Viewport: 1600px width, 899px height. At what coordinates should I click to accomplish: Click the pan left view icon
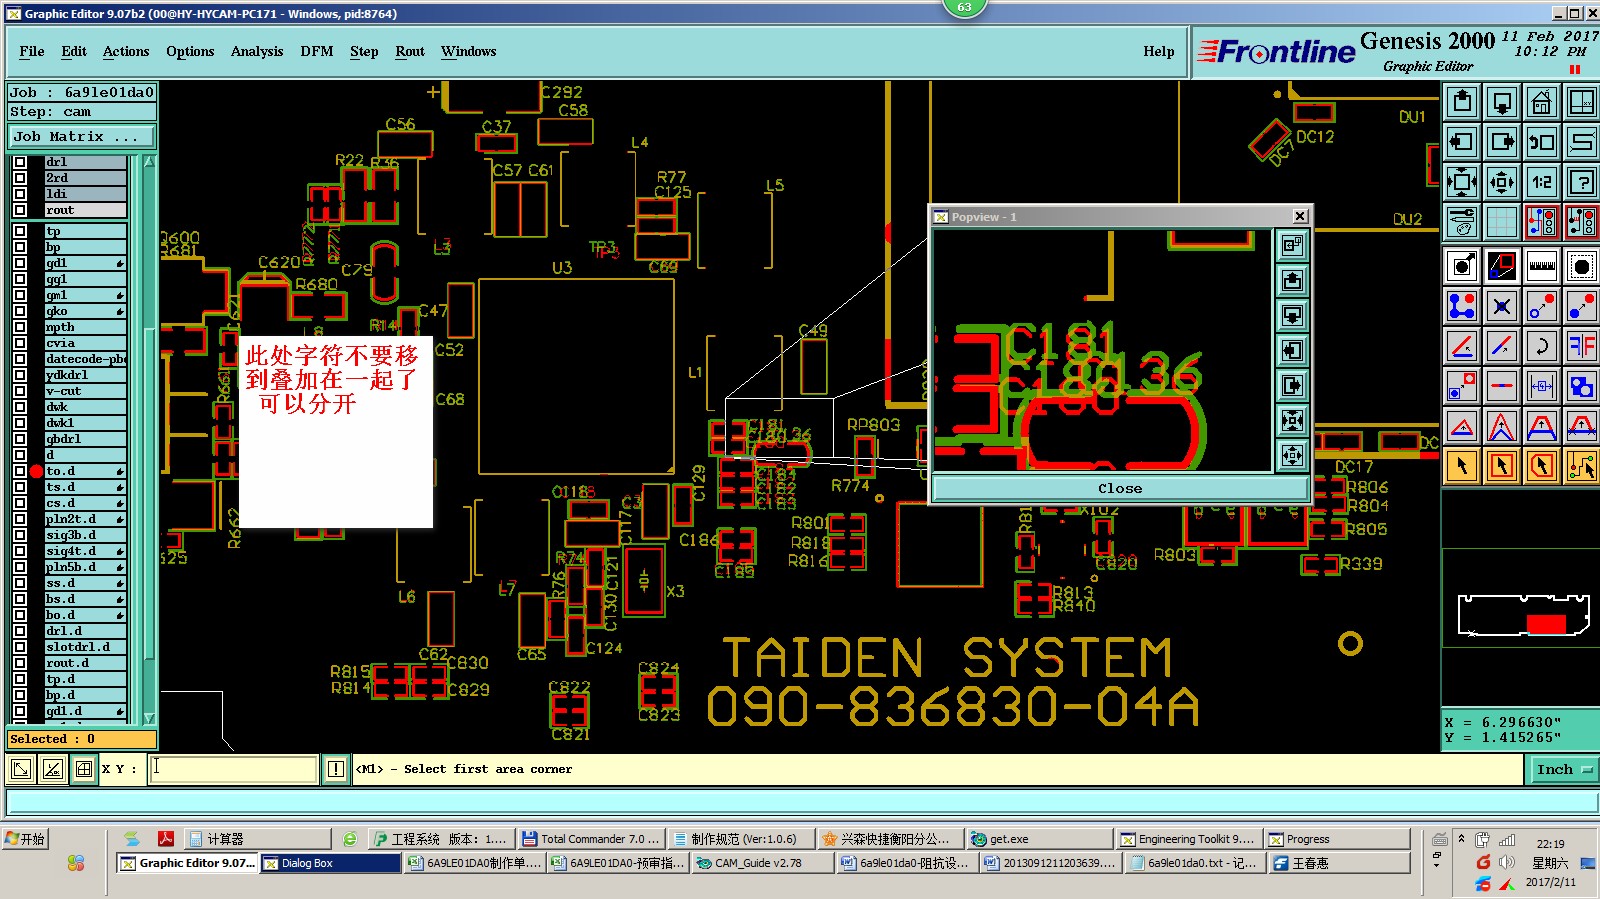click(x=1462, y=141)
